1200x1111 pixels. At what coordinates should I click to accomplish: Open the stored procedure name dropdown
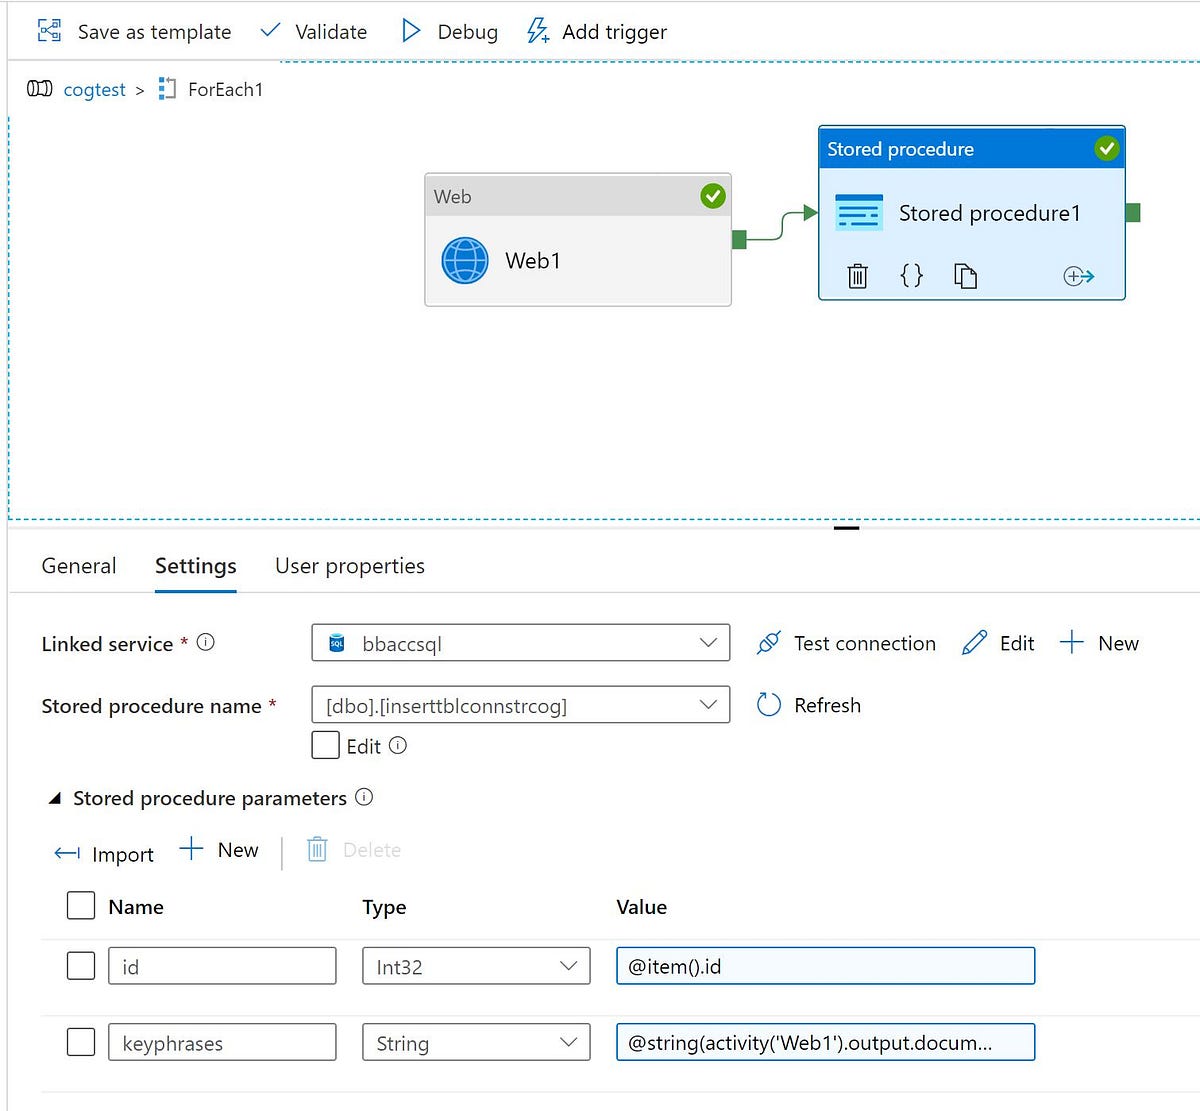(x=708, y=705)
